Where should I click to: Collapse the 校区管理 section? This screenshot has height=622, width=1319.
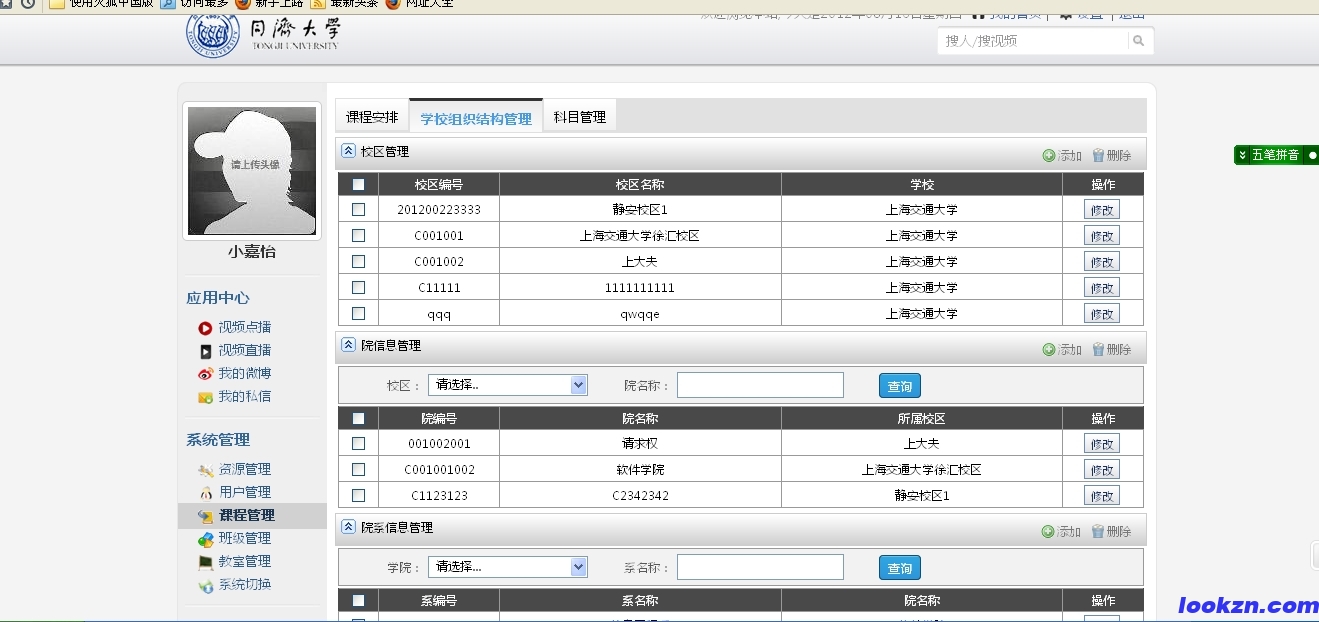349,151
